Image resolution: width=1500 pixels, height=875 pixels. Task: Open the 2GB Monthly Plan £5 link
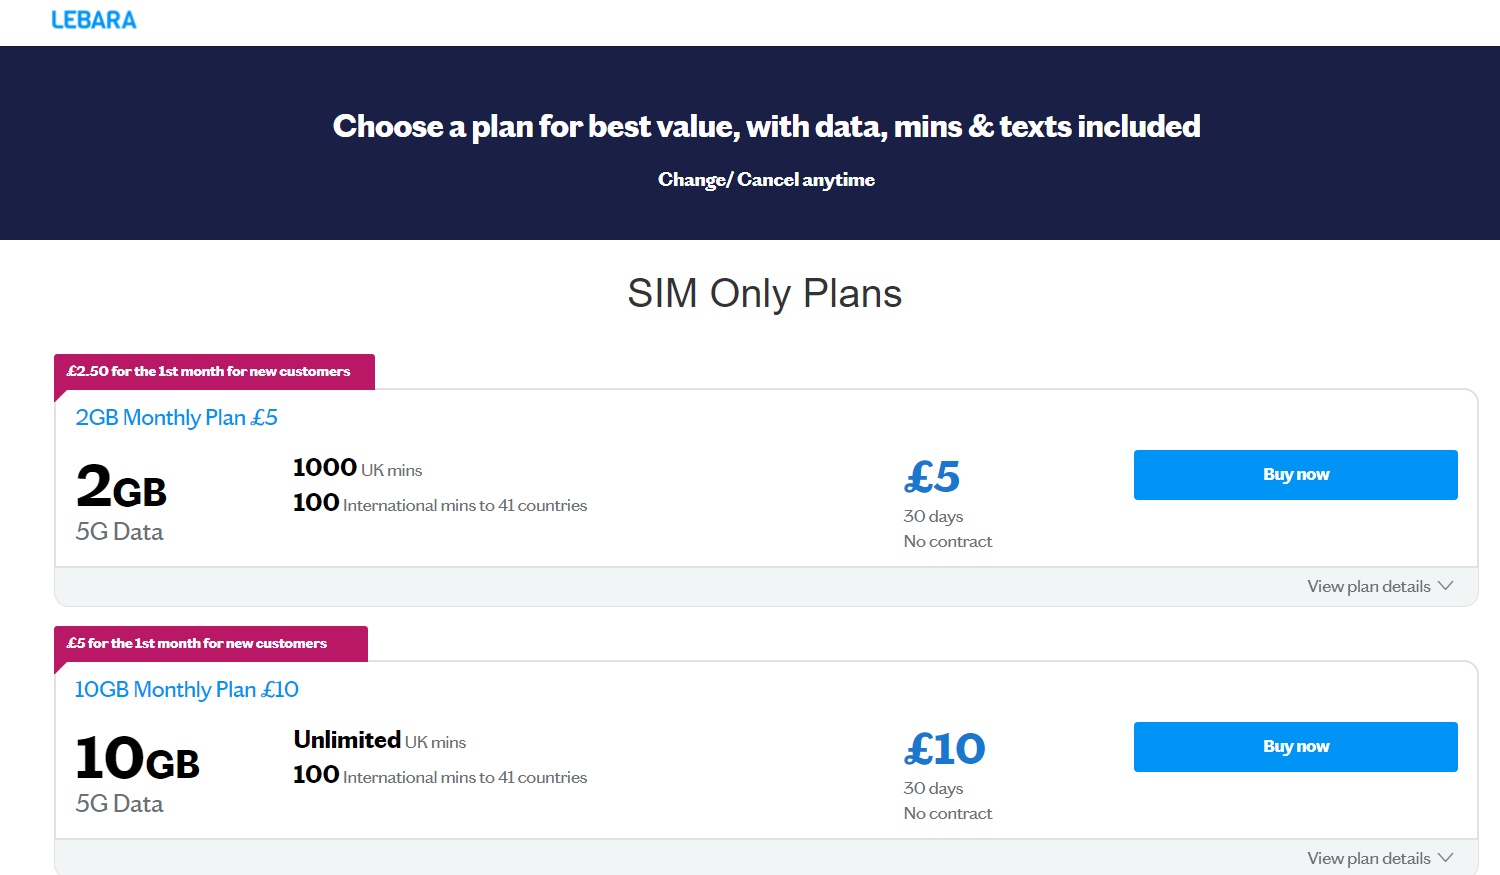point(177,418)
